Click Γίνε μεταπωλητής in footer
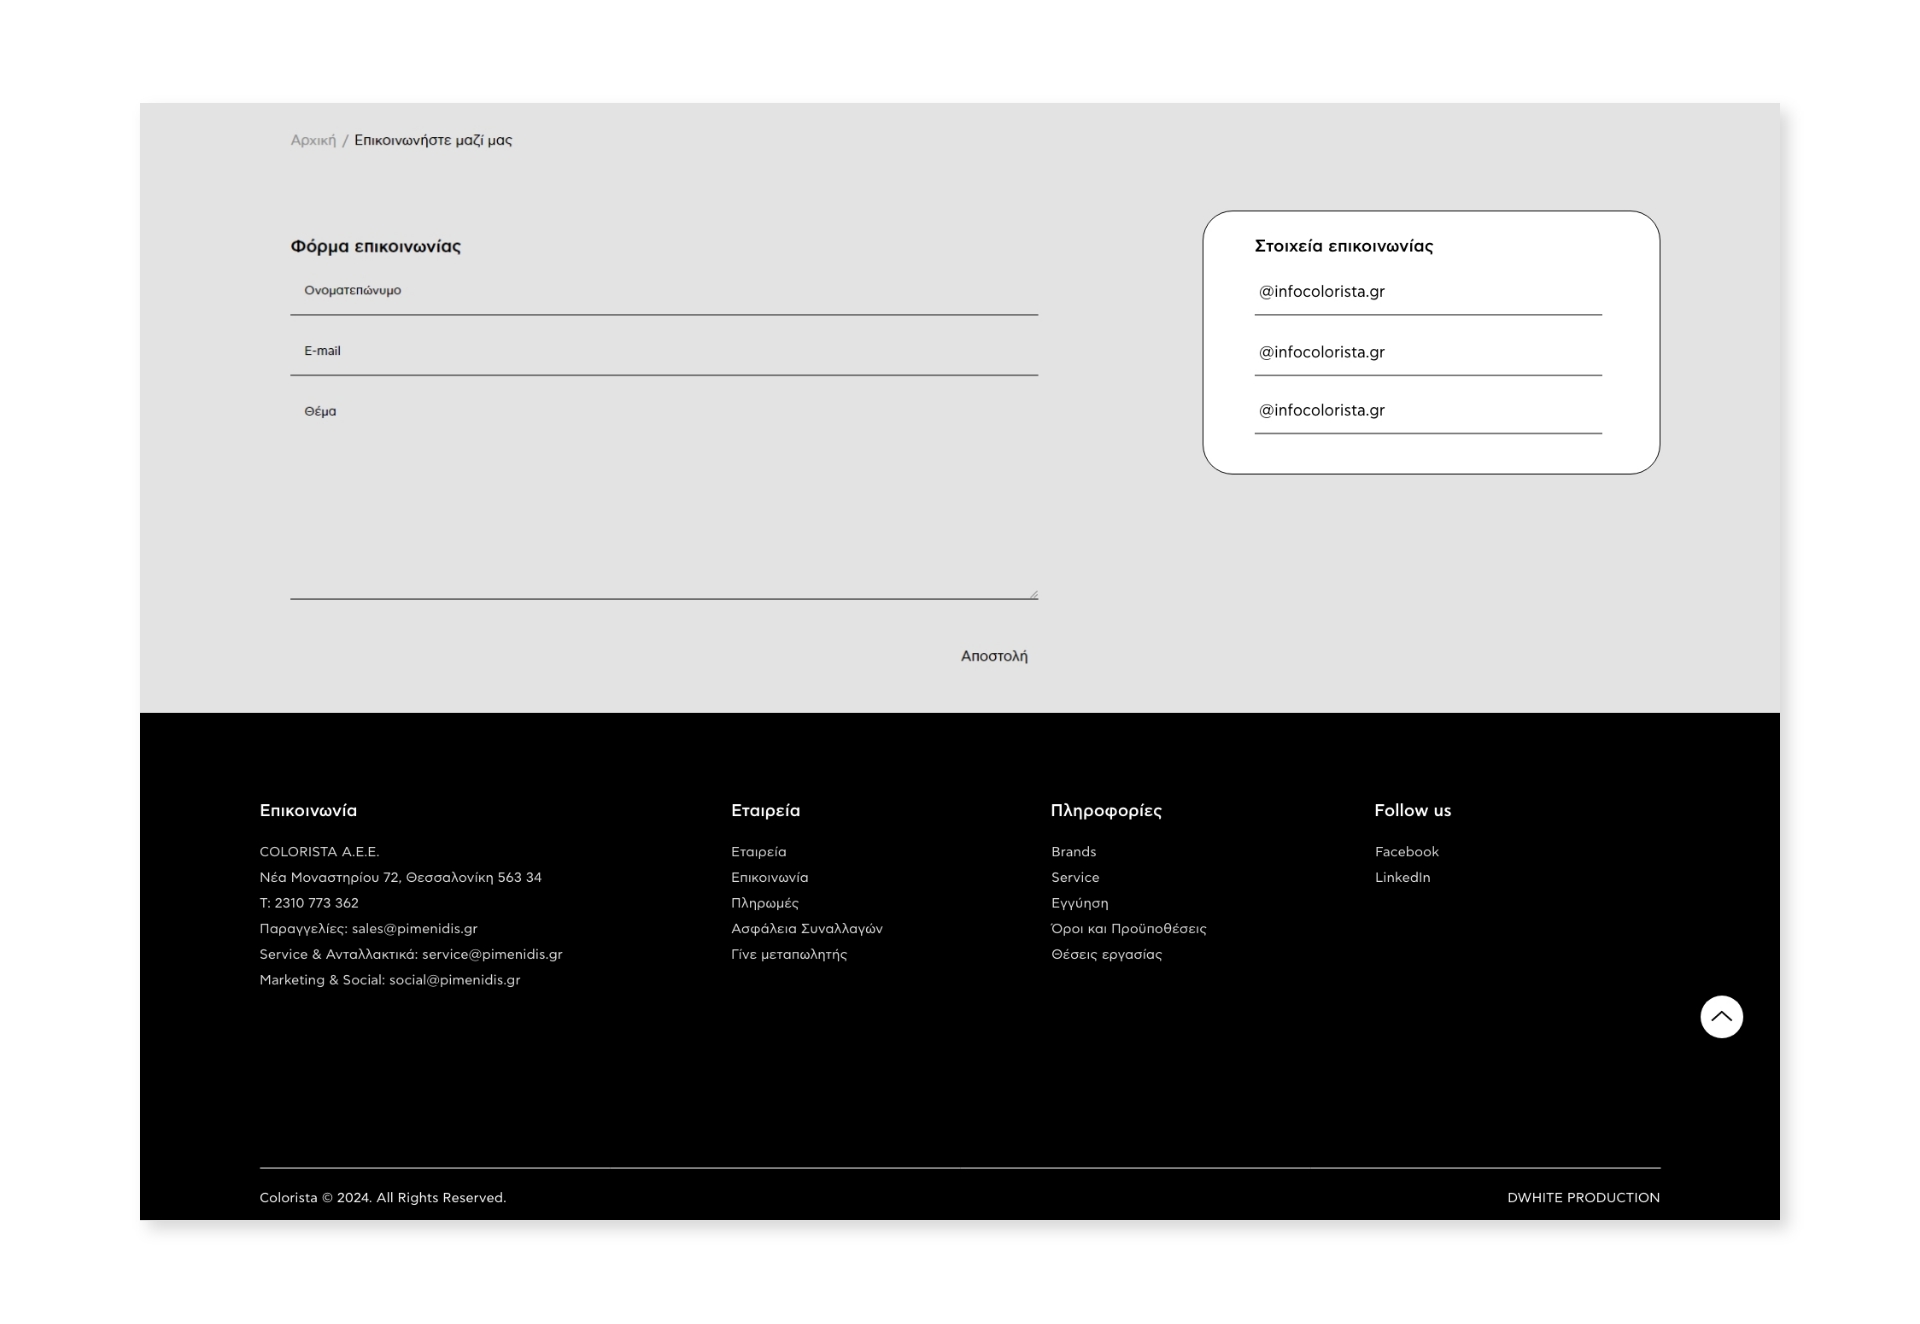Screen dimensions: 1920x1324 [788, 954]
